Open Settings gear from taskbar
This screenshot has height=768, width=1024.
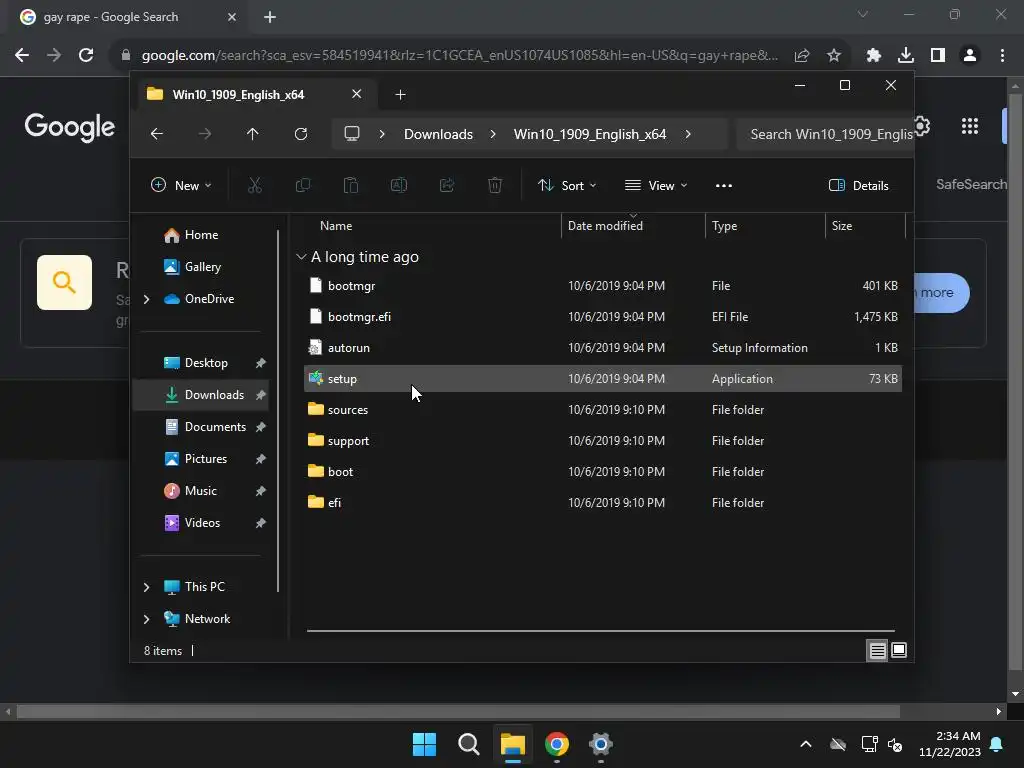pos(601,744)
